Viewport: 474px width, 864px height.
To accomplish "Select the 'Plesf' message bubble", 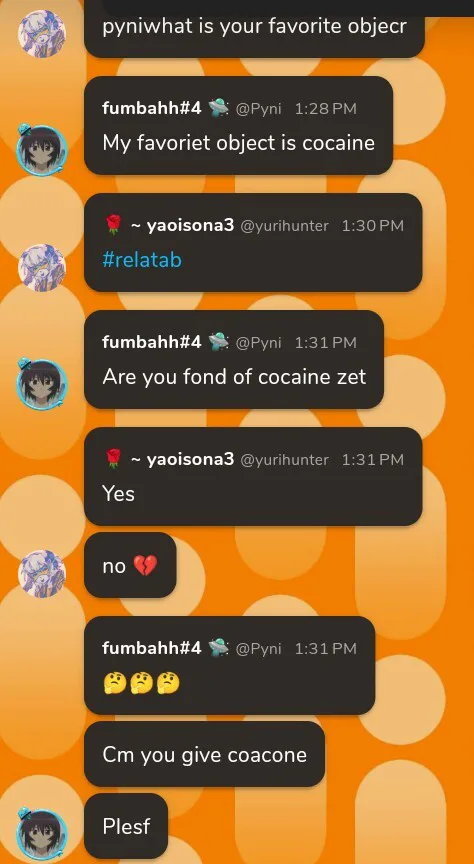I will [126, 826].
